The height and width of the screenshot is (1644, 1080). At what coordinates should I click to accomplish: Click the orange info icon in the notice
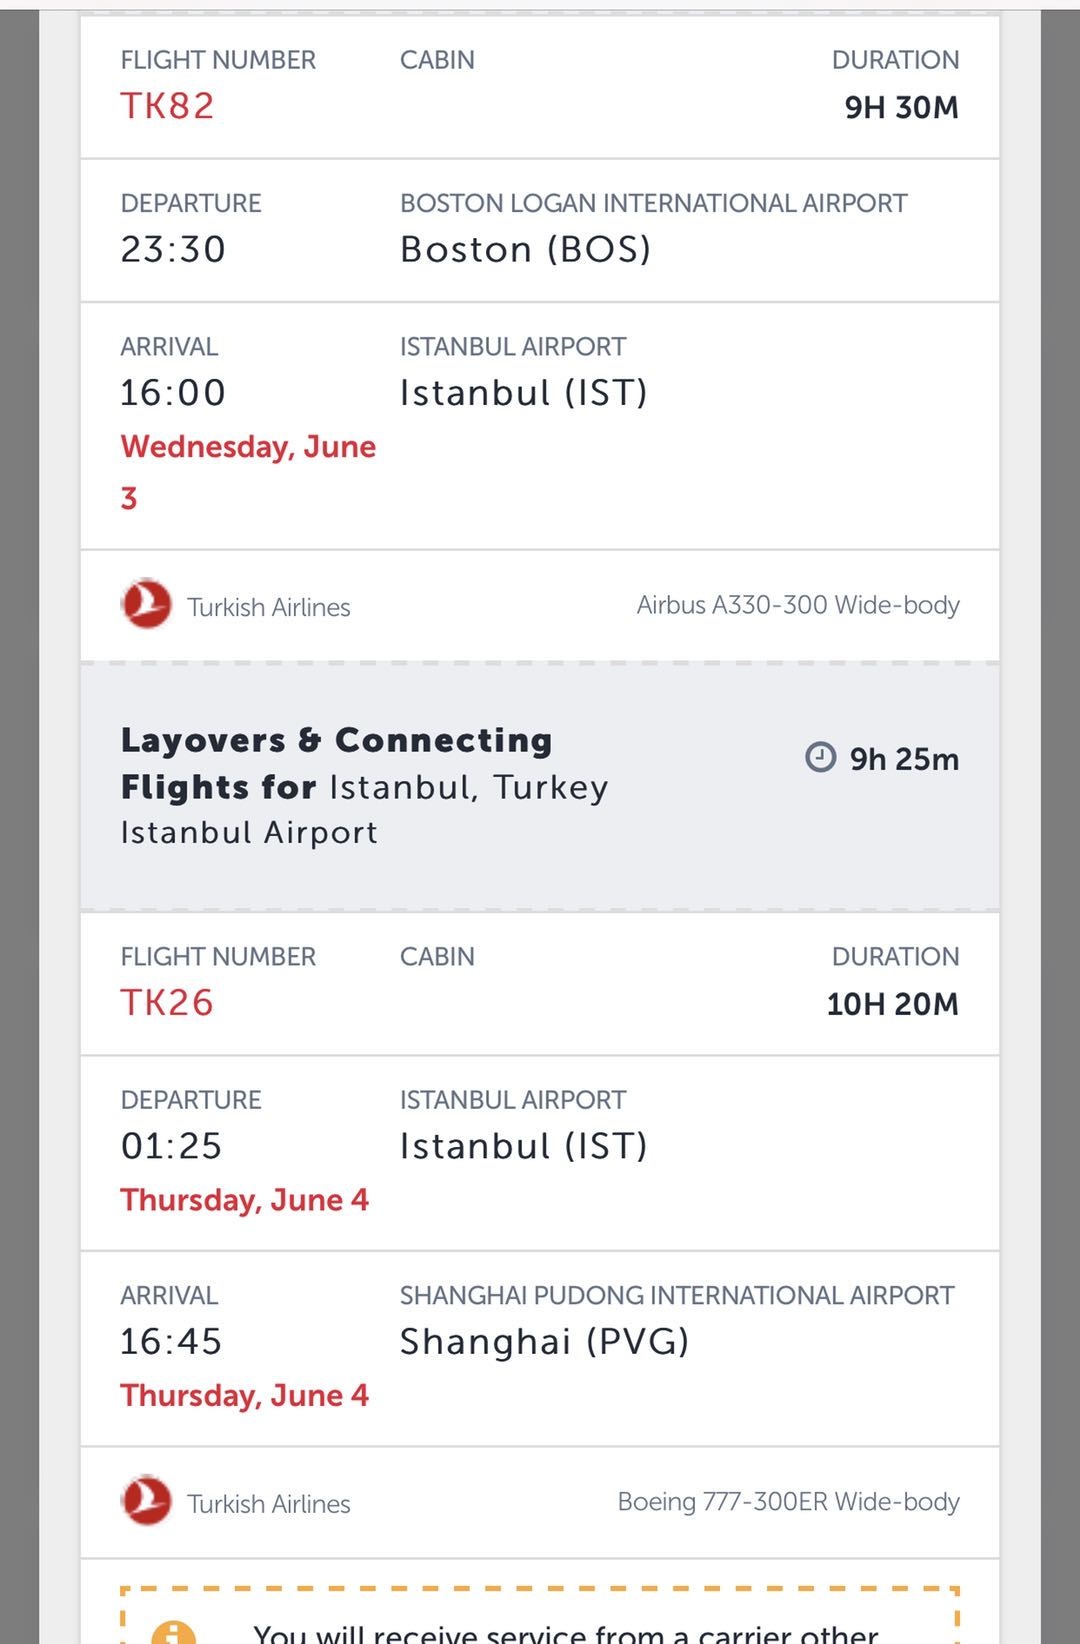[x=173, y=1632]
